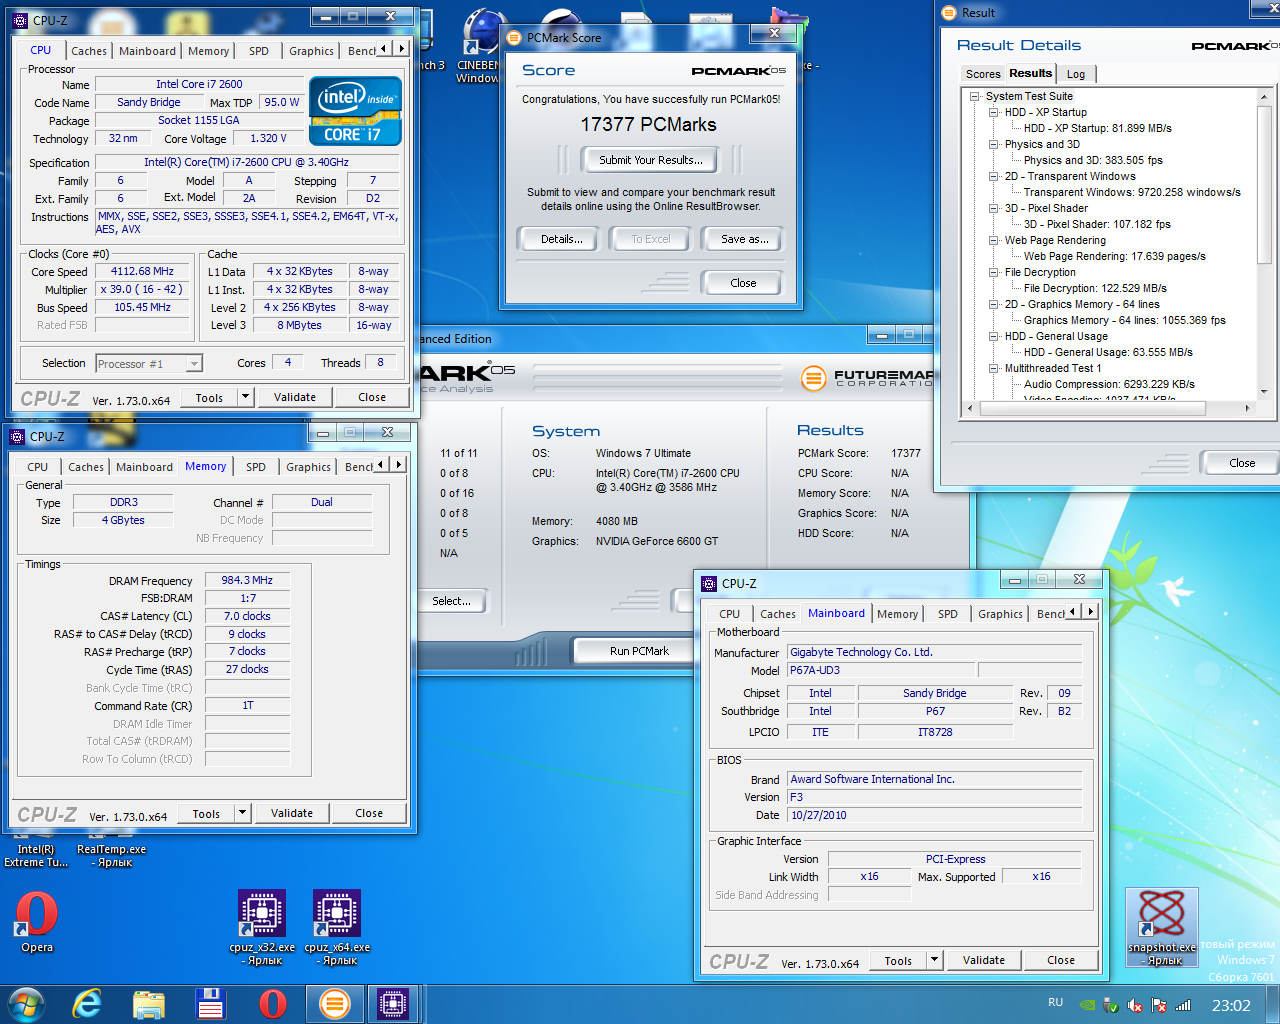The height and width of the screenshot is (1024, 1280).
Task: Switch to PCMark05 taskbar button
Action: click(x=335, y=1004)
